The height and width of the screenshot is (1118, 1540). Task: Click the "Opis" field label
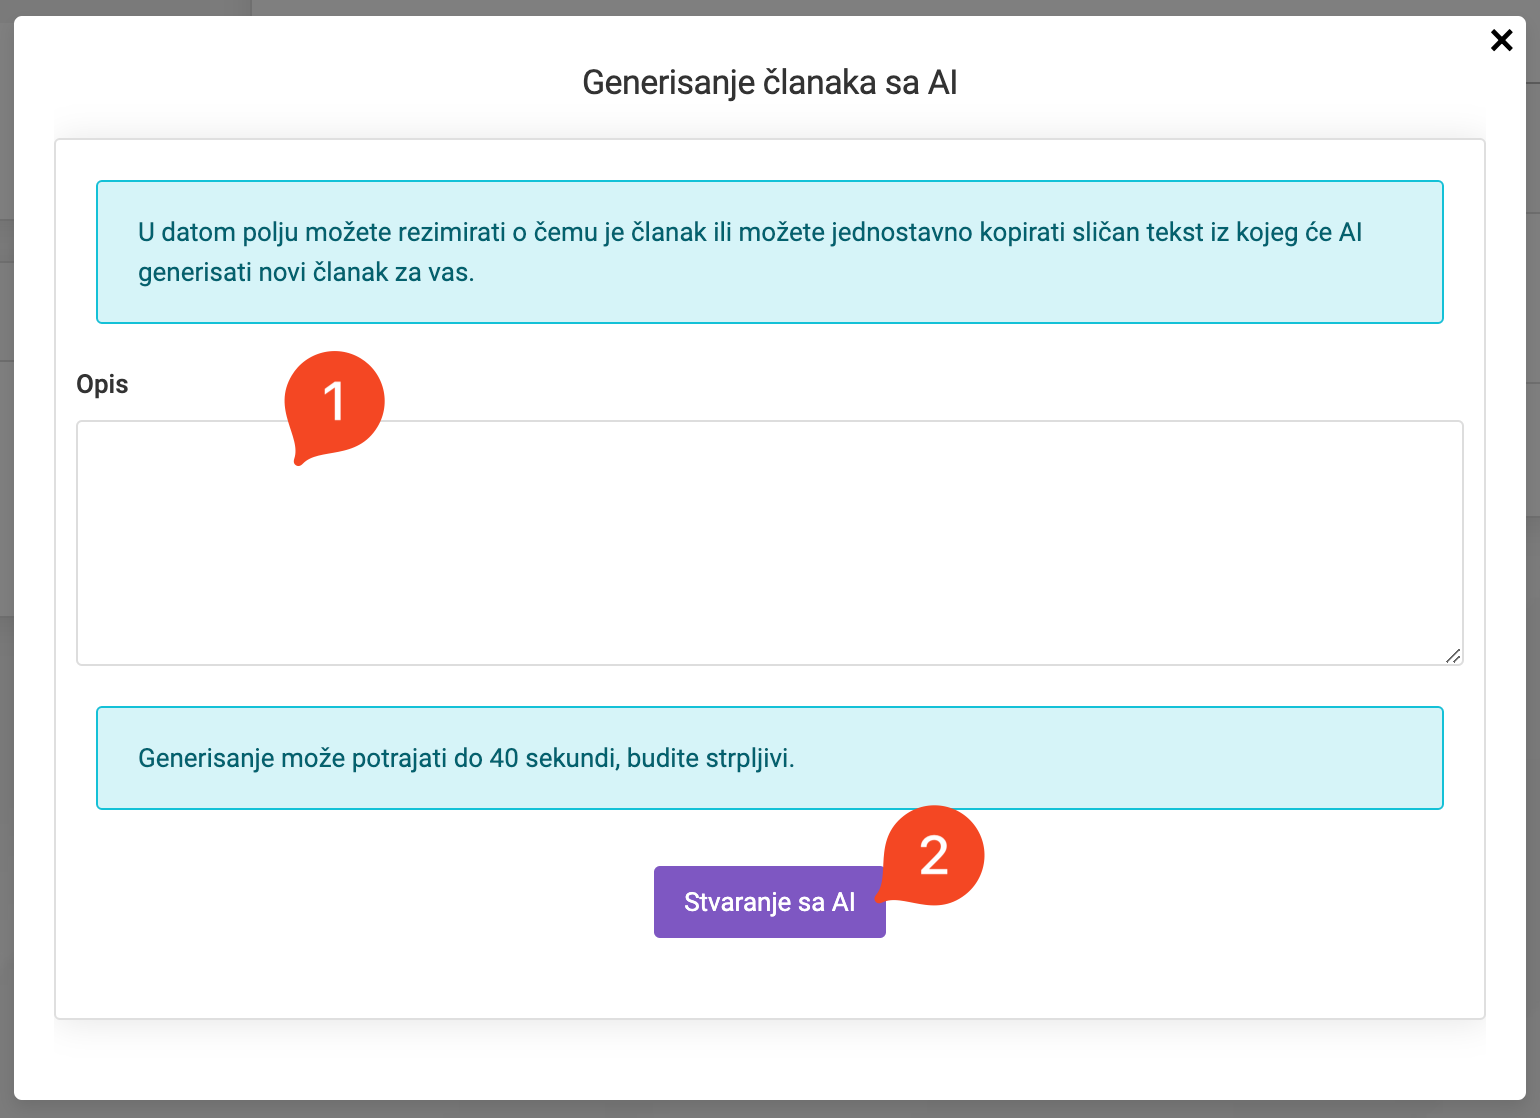(x=102, y=384)
